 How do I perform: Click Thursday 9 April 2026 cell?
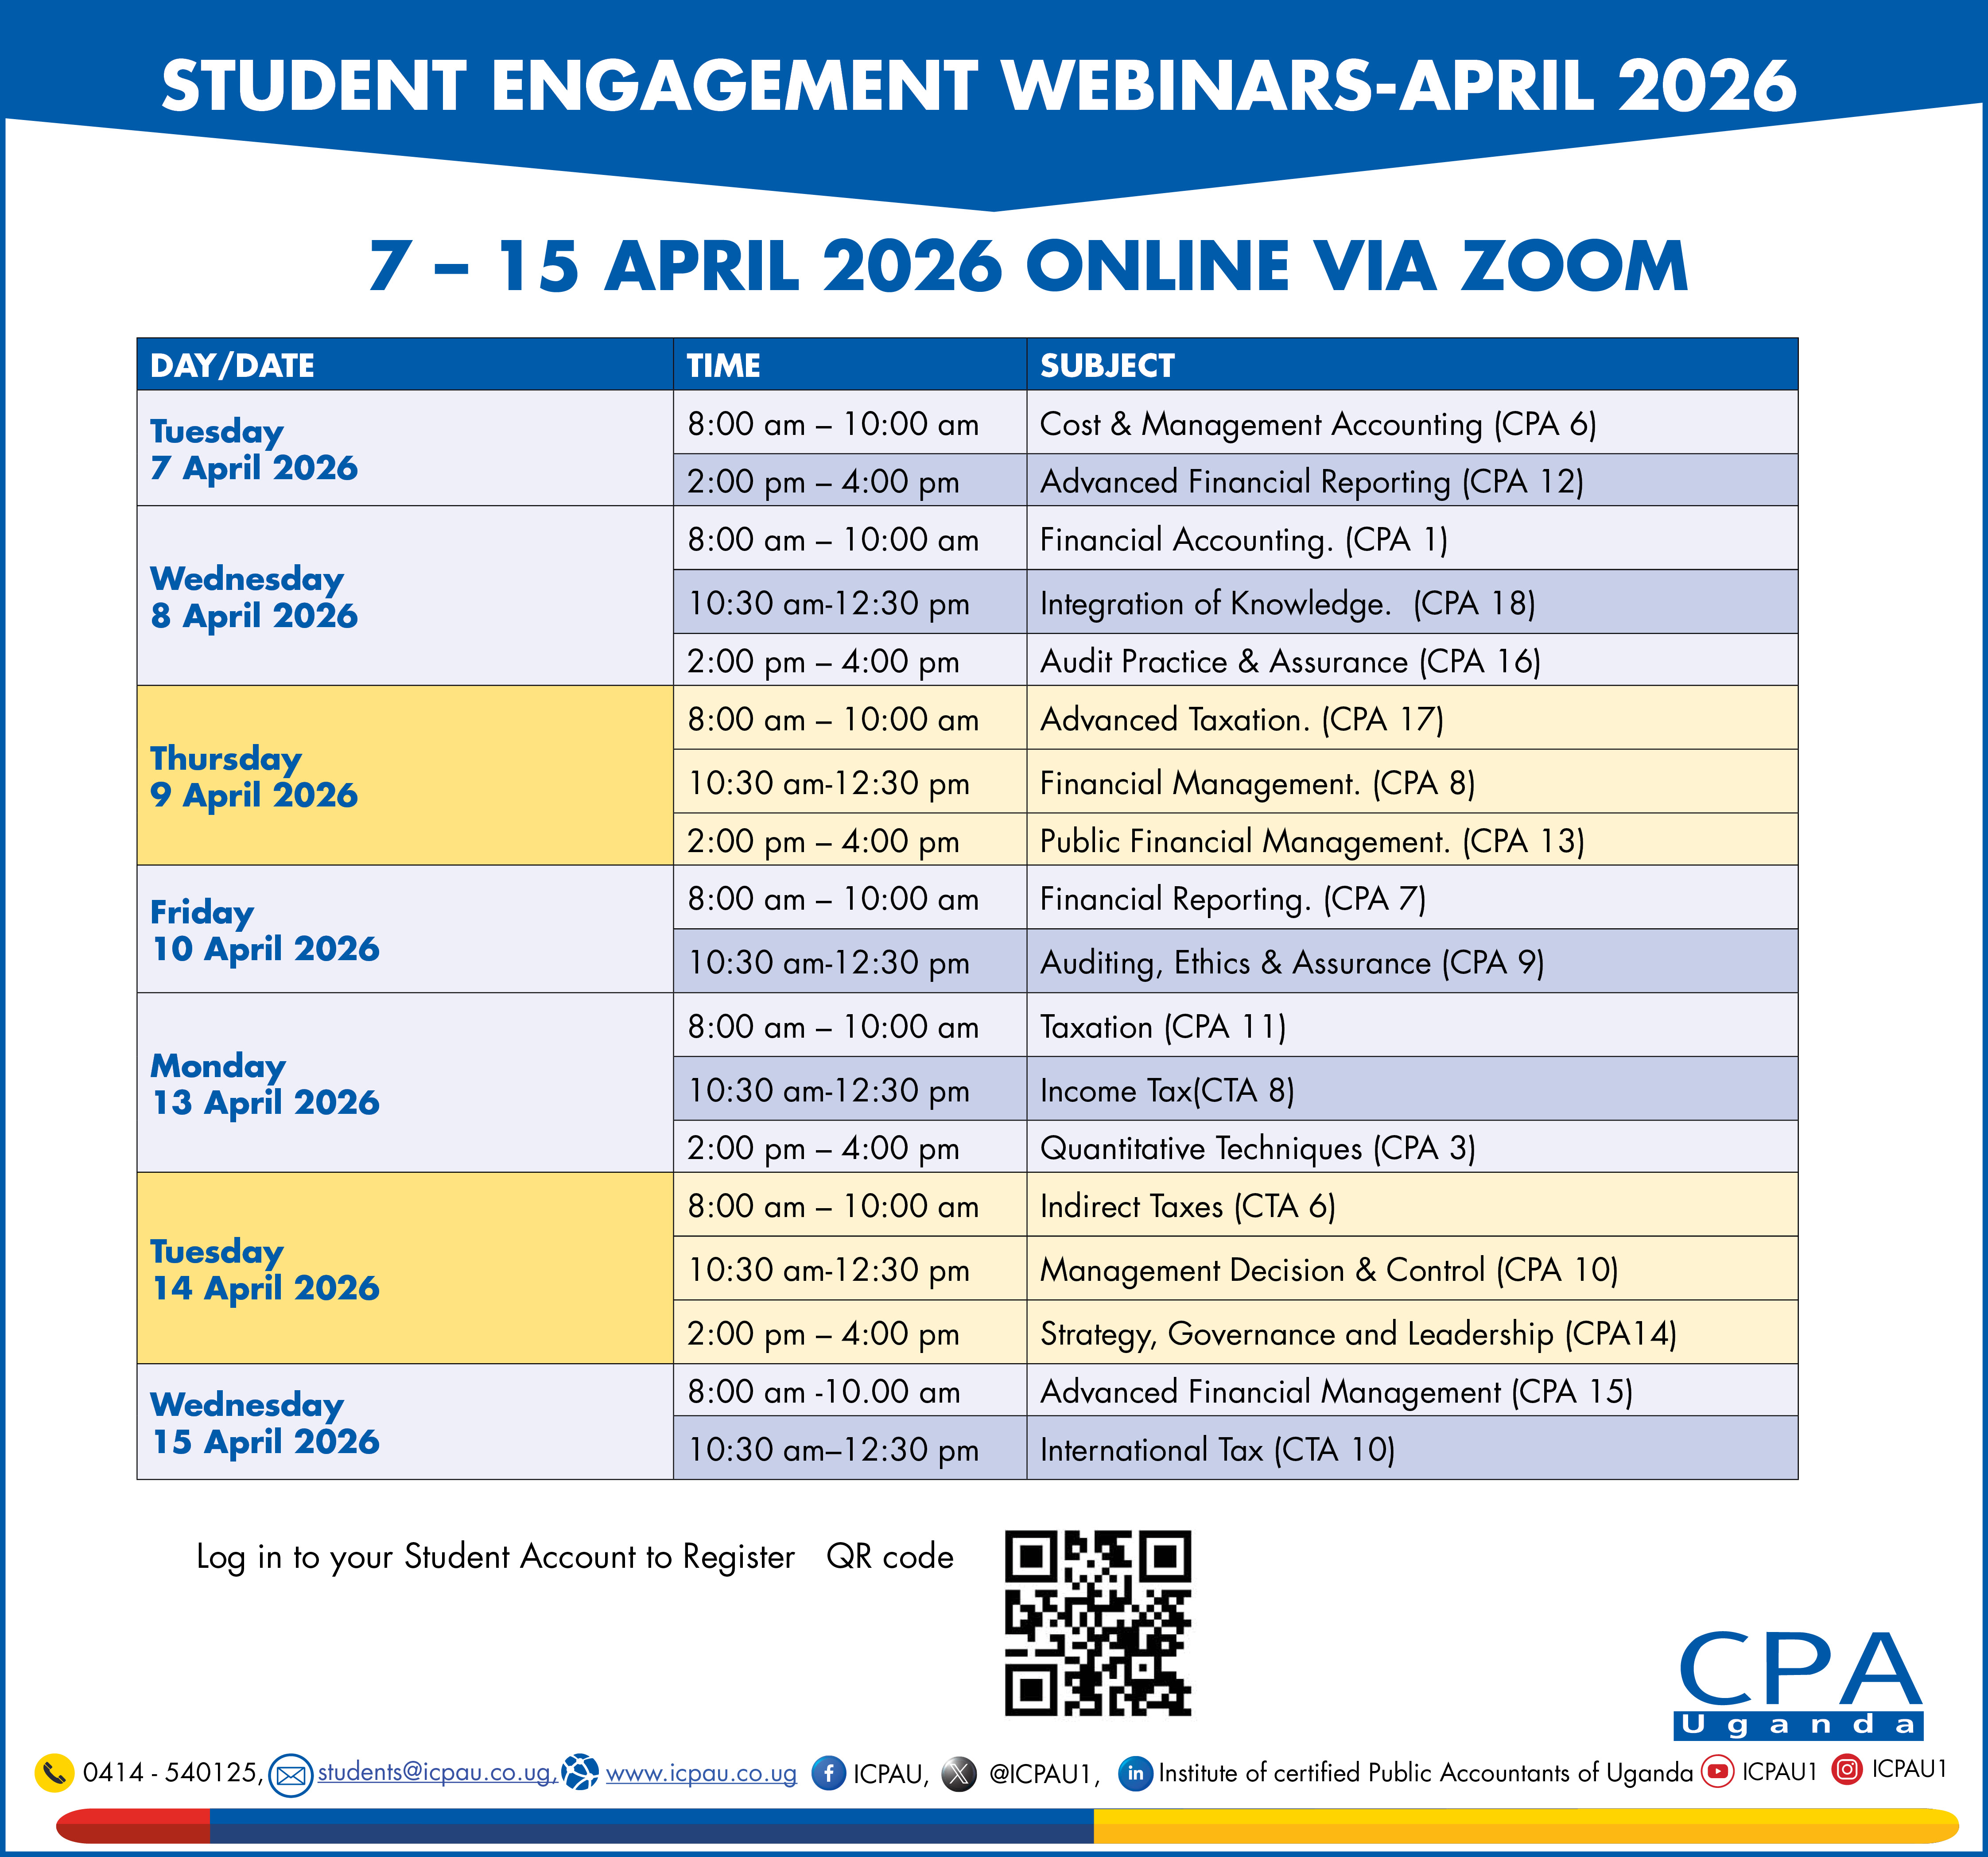254,776
